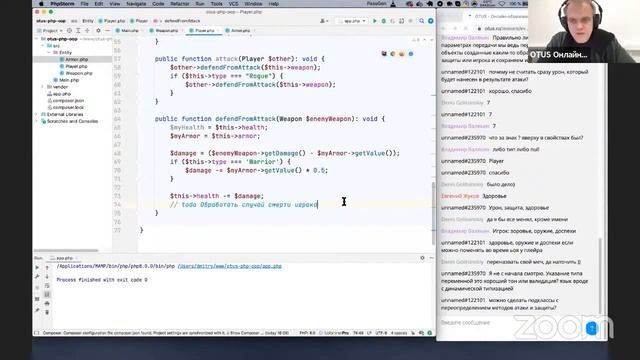This screenshot has height=360, width=640.
Task: Send chat message with blue button
Action: point(591,328)
